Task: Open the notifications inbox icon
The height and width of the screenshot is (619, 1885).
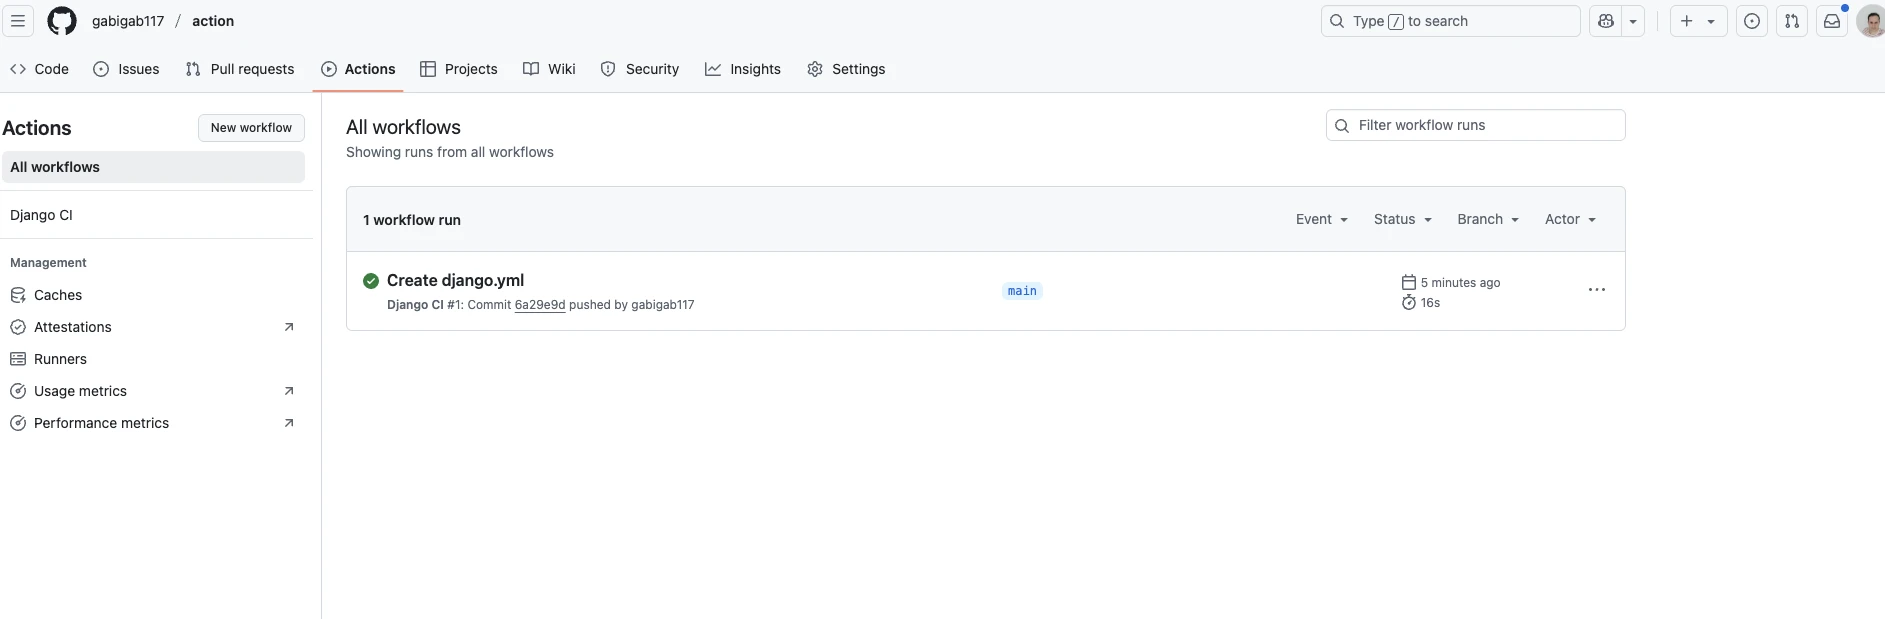Action: pyautogui.click(x=1832, y=21)
